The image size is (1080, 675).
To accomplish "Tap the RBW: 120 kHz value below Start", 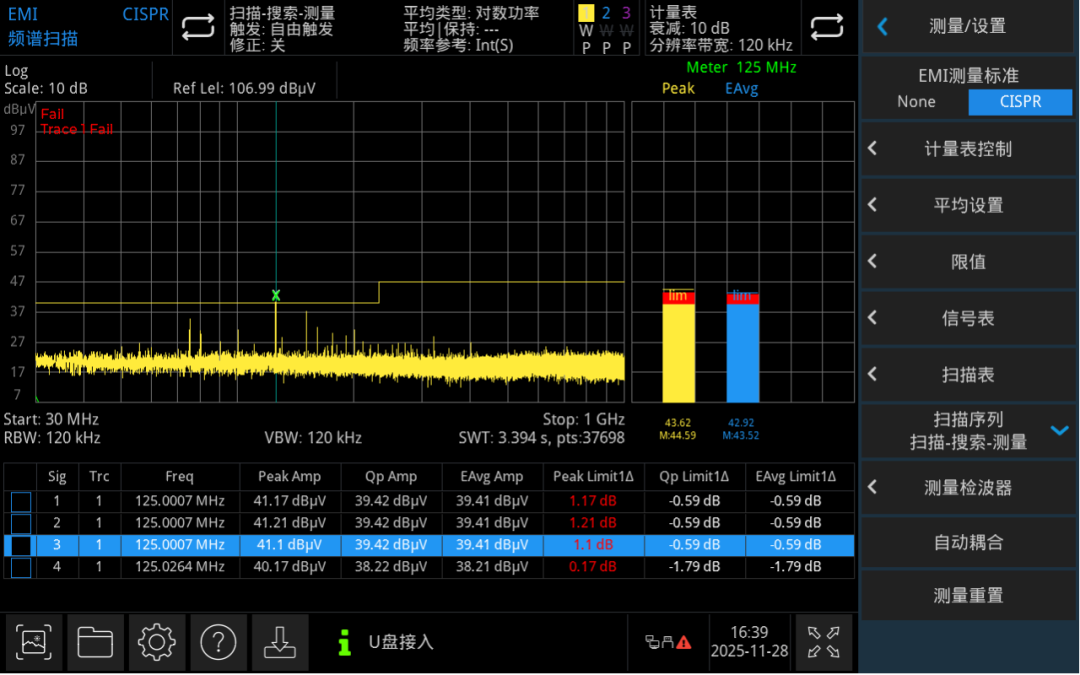I will click(x=52, y=438).
